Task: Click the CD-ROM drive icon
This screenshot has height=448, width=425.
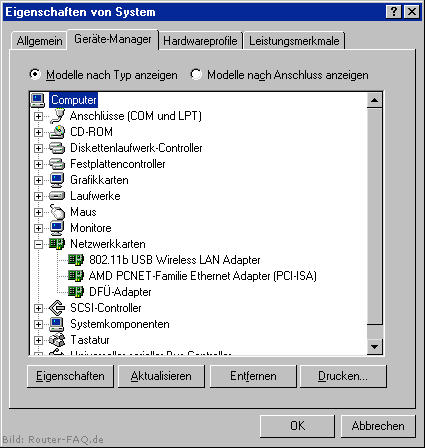Action: tap(57, 132)
